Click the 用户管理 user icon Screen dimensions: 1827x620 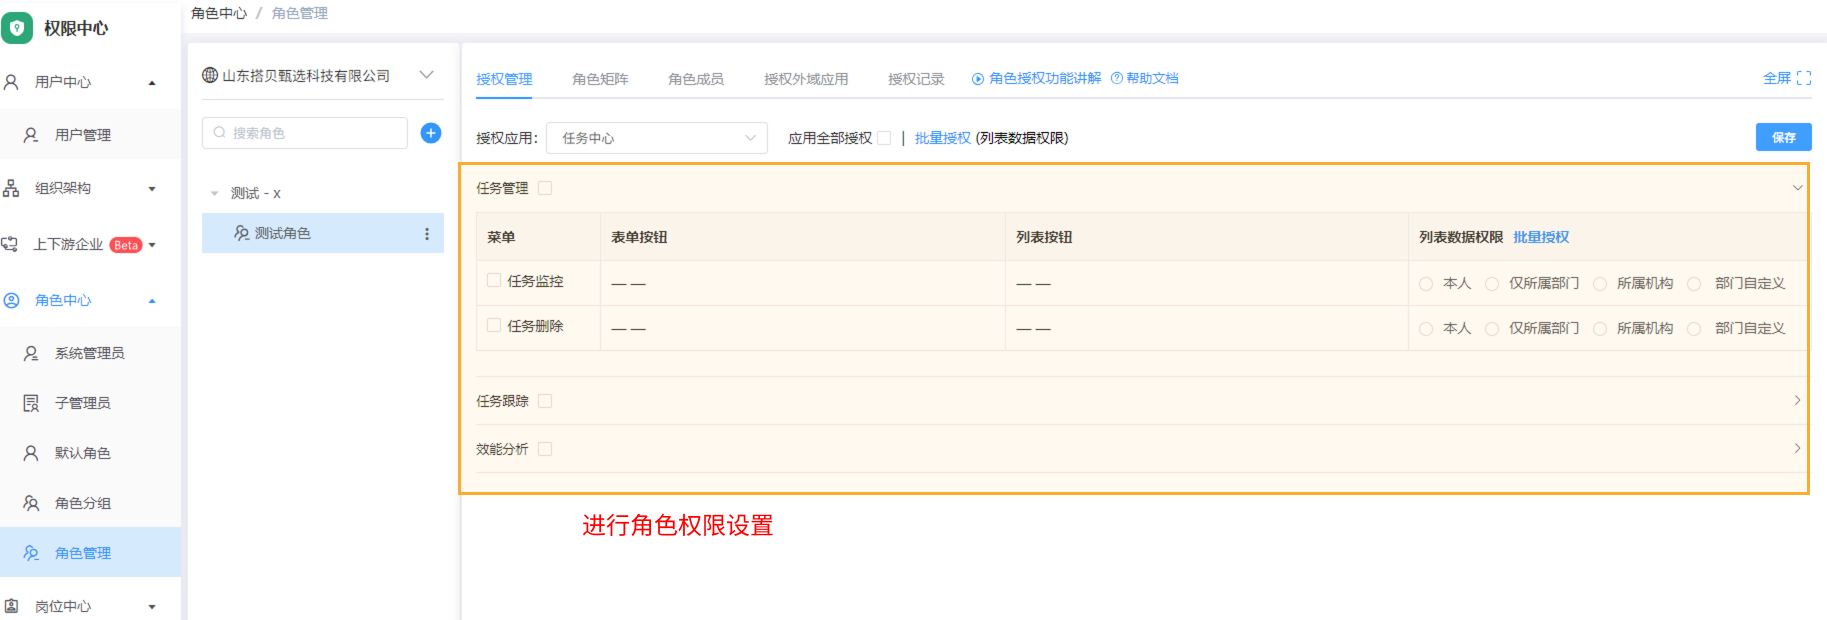(31, 135)
